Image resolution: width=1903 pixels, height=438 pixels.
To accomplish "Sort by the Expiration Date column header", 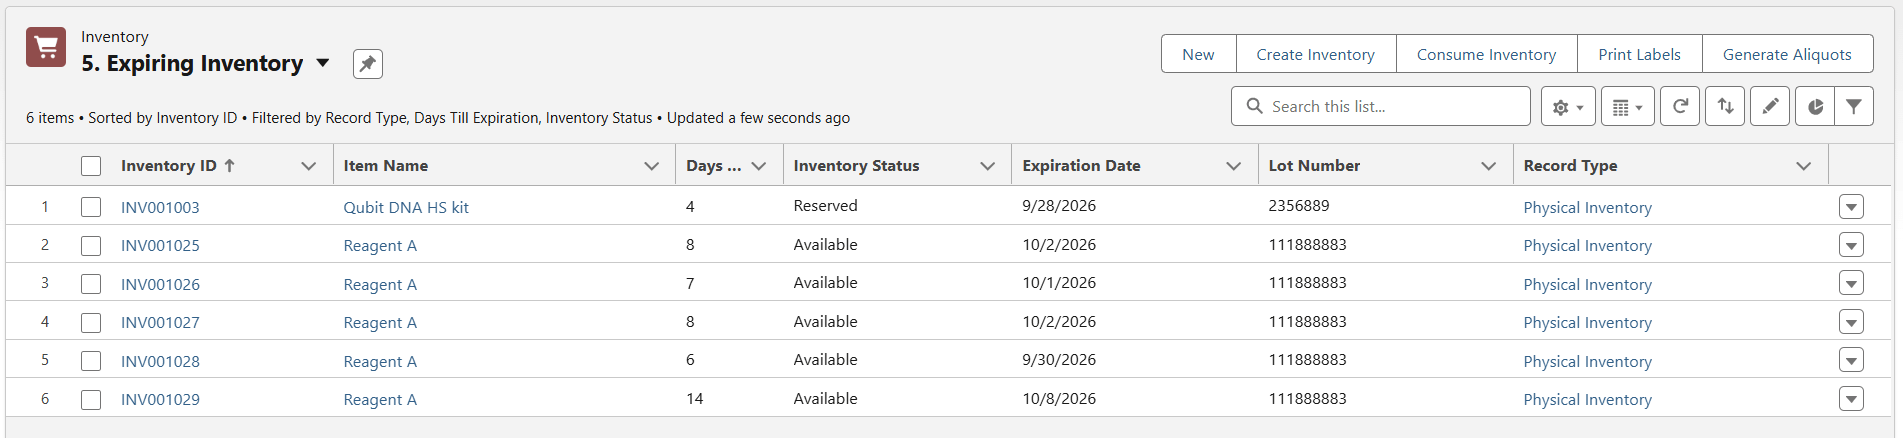I will point(1081,166).
